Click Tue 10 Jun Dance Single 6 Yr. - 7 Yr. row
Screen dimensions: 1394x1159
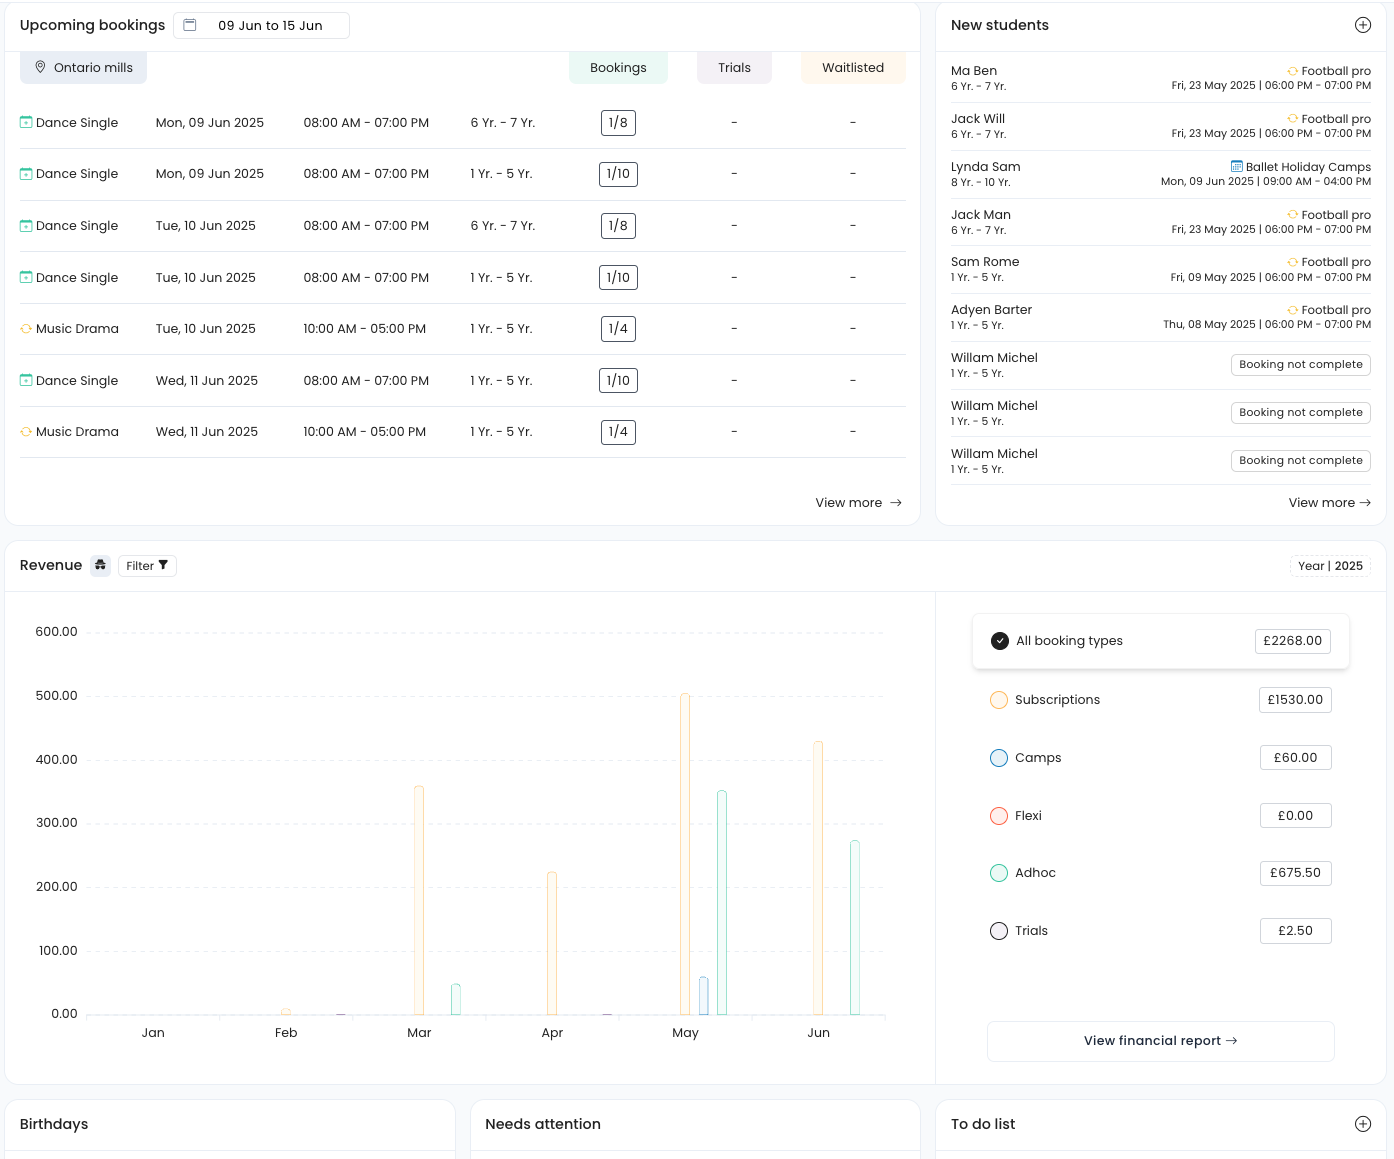pyautogui.click(x=463, y=226)
